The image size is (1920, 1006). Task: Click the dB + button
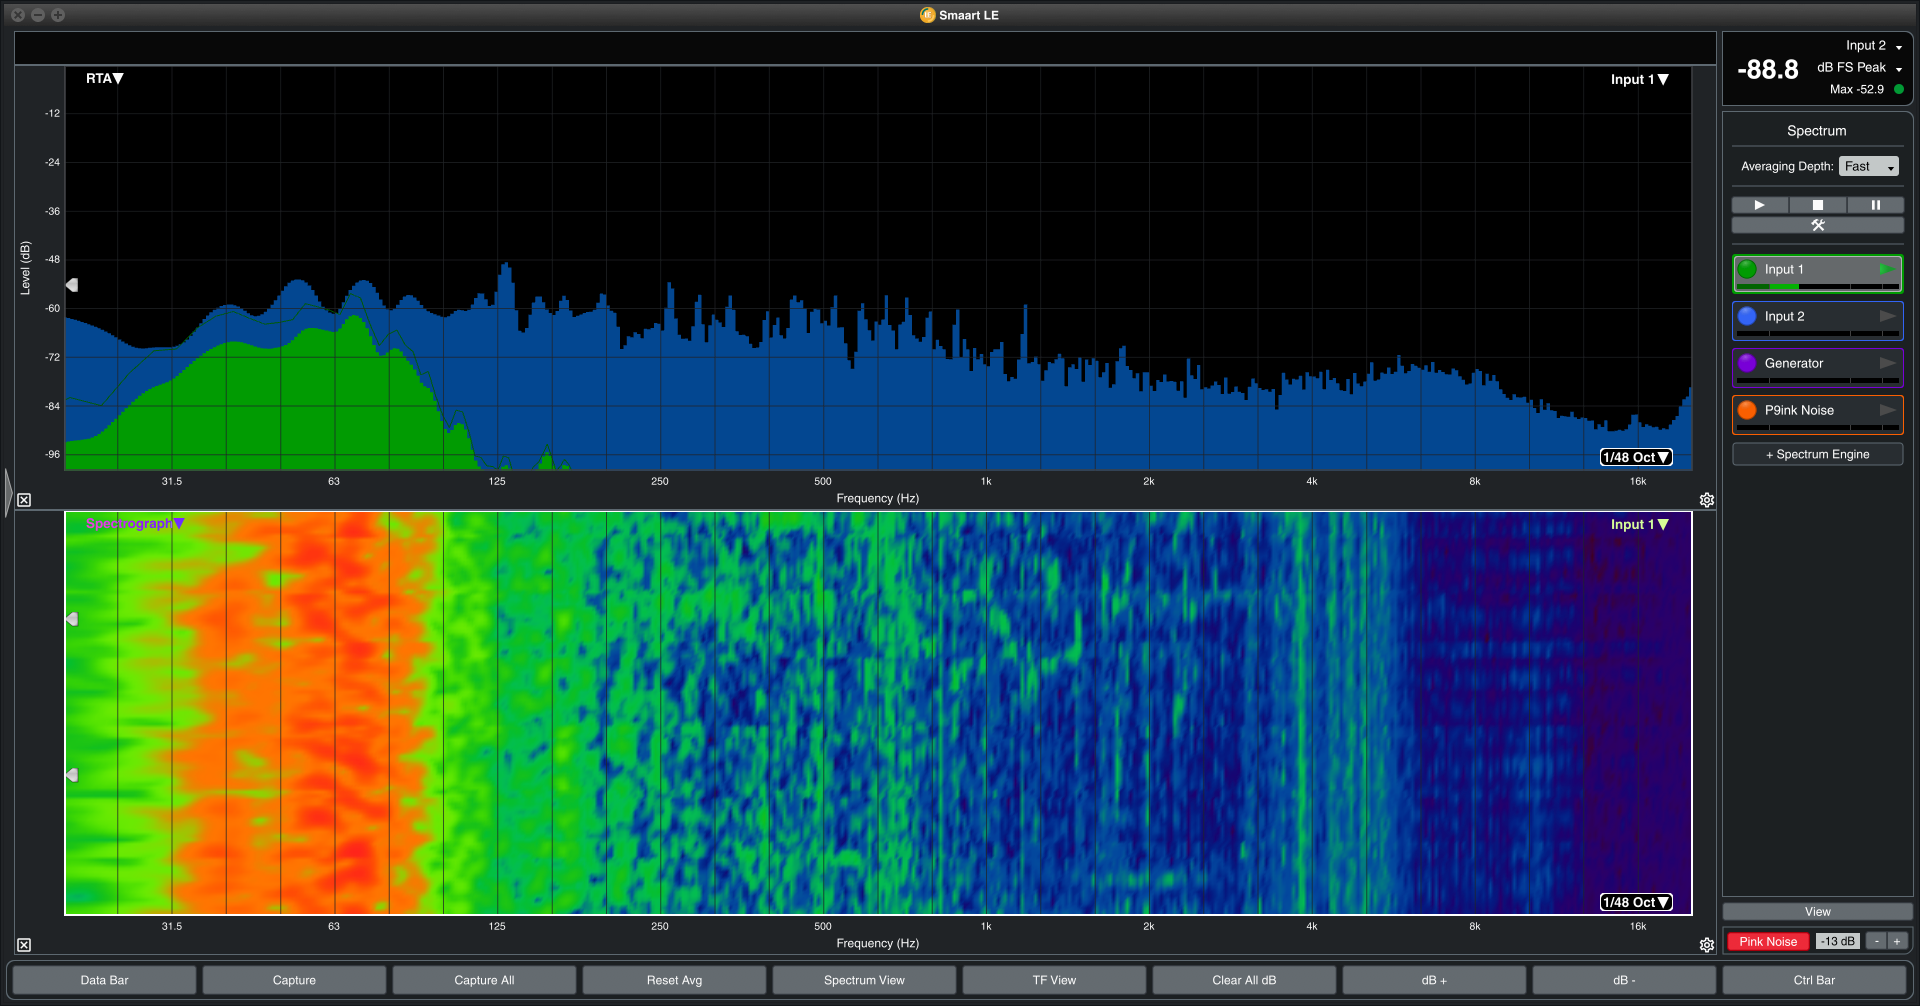1434,980
